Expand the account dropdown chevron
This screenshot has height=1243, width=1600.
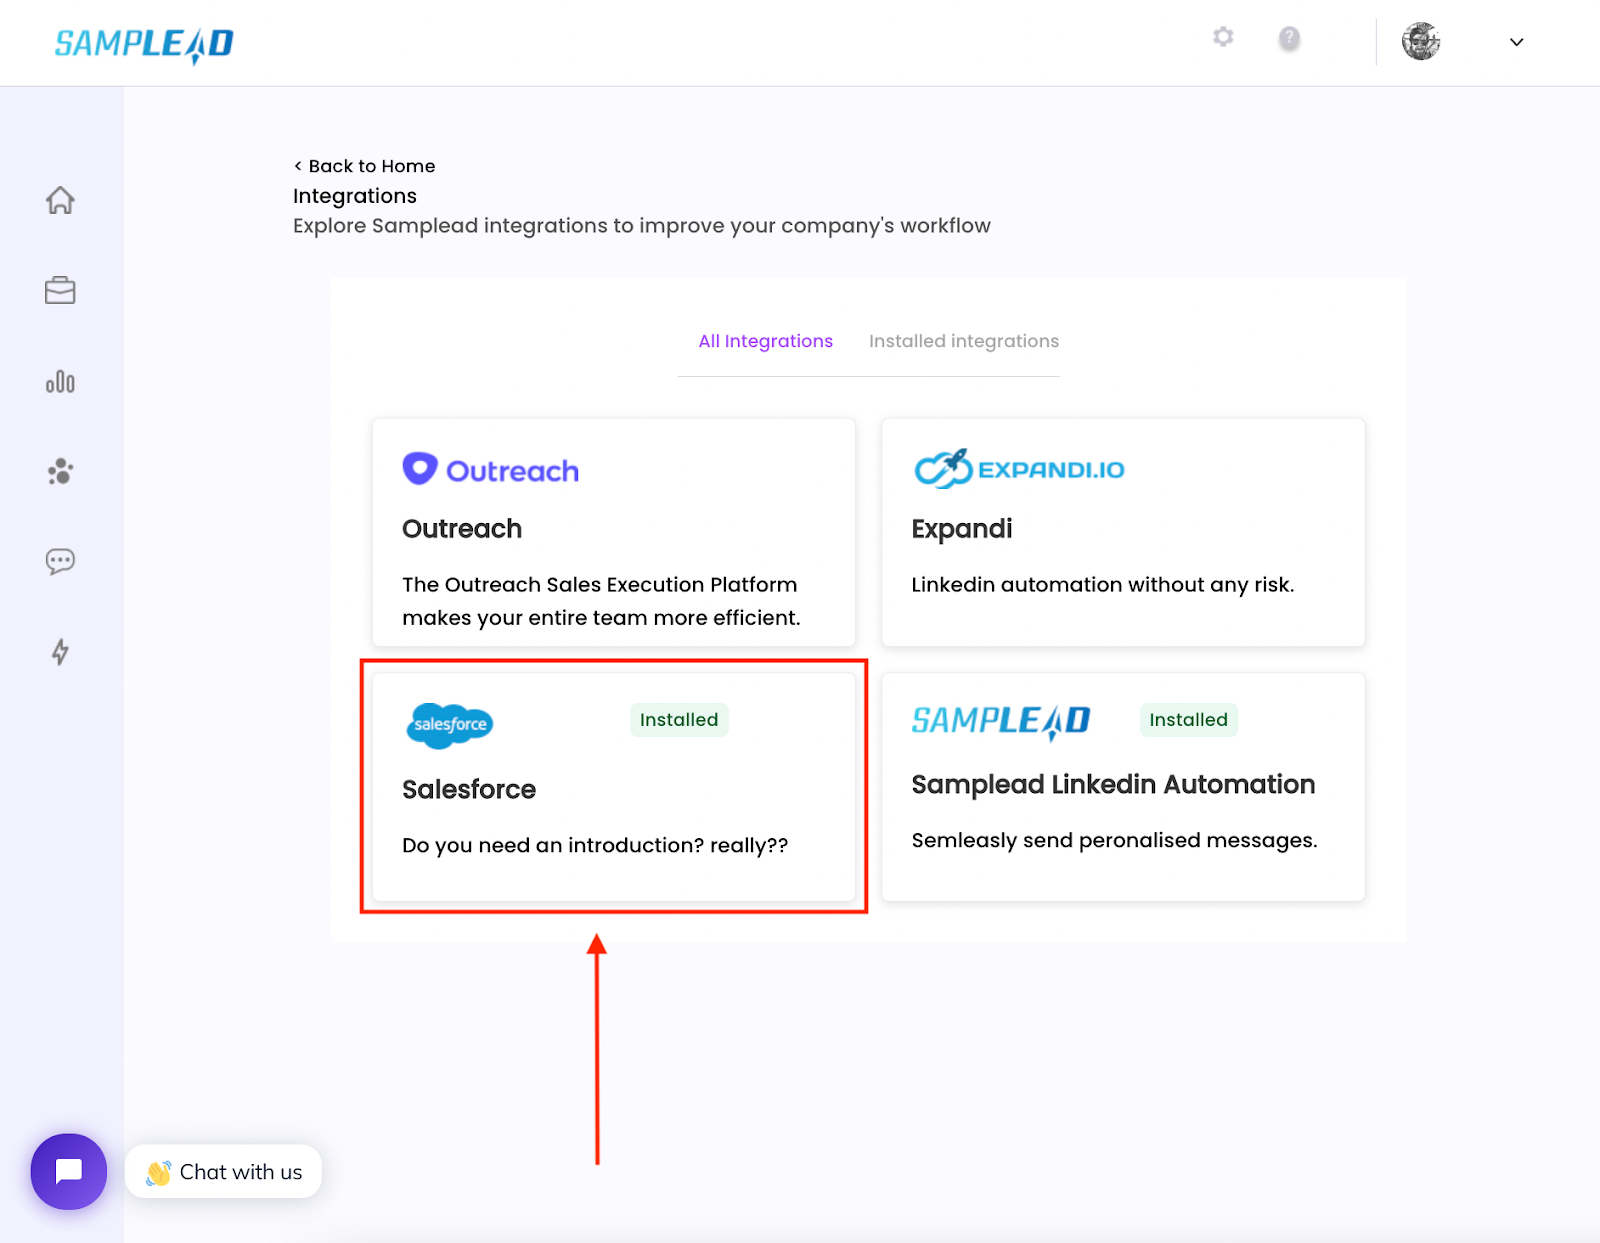(1516, 42)
